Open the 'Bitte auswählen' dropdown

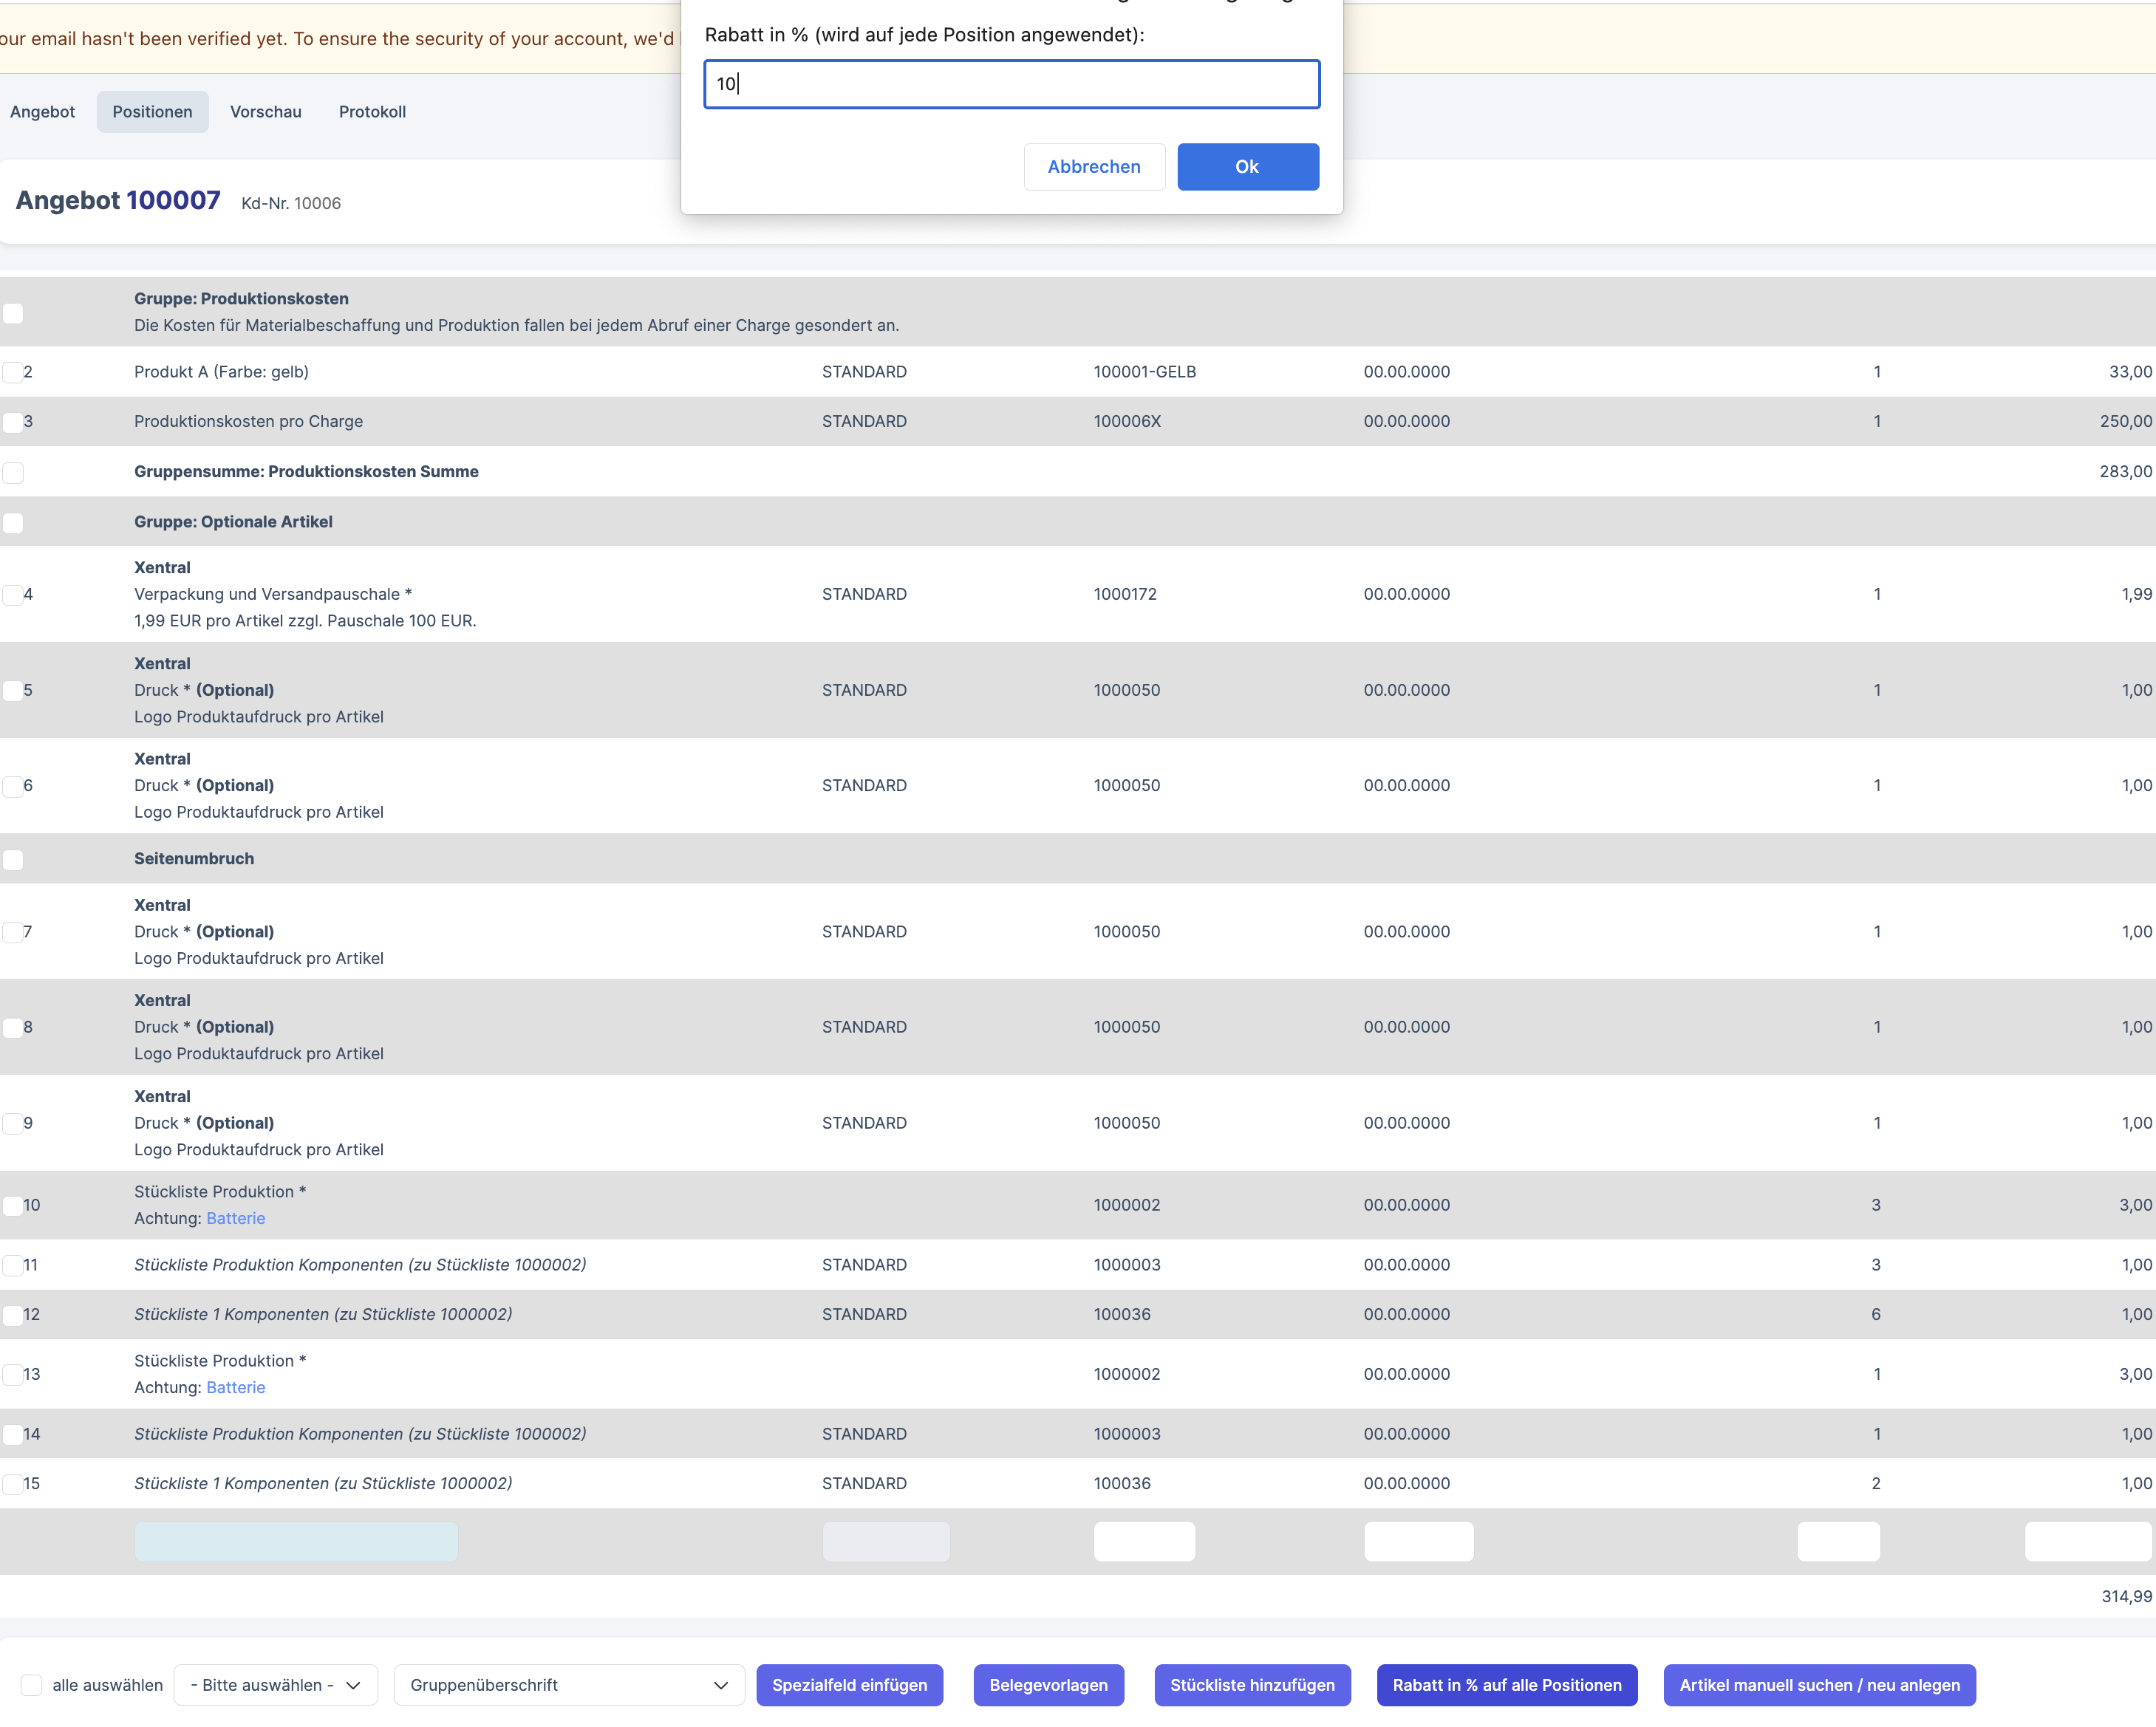[275, 1685]
